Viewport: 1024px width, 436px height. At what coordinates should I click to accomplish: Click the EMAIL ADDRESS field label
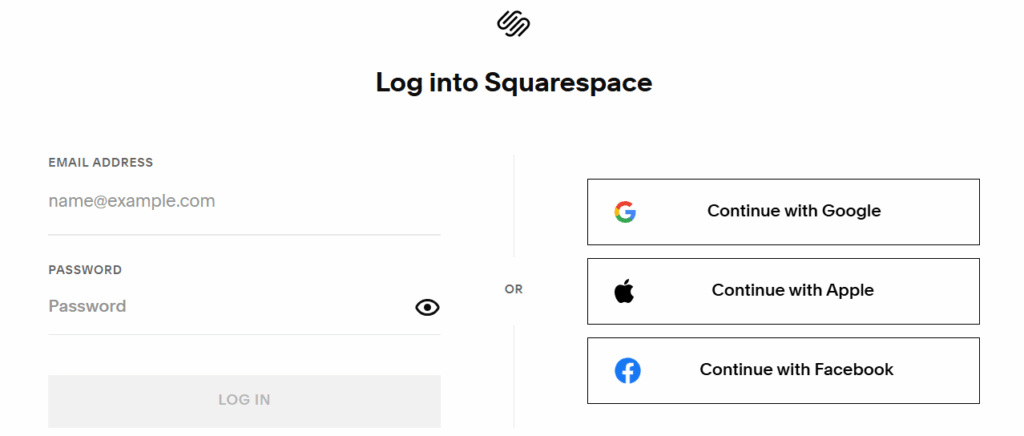point(100,162)
